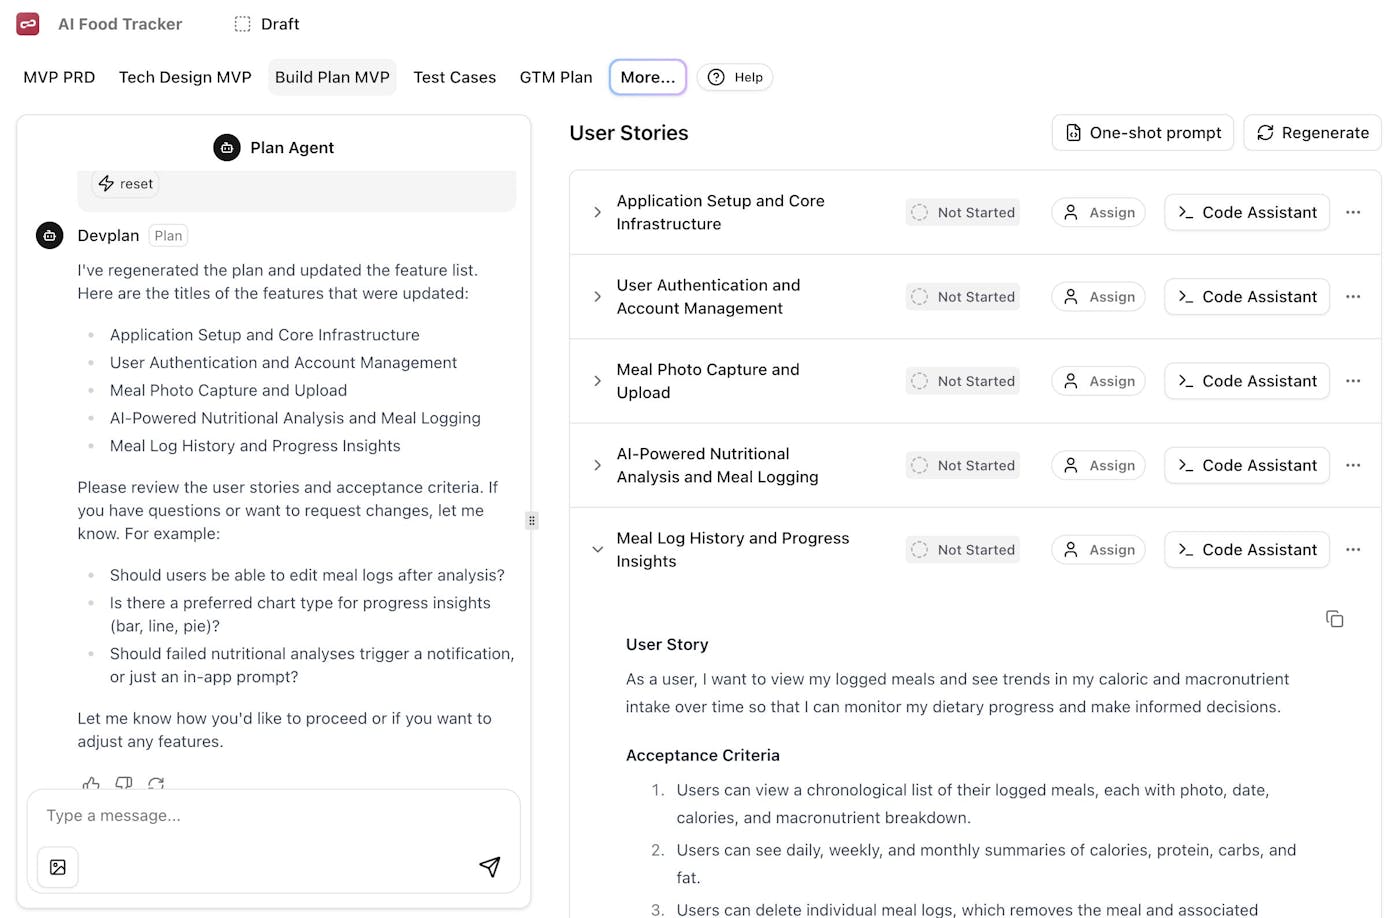This screenshot has height=918, width=1400.
Task: Click the Plan Agent bot icon
Action: [x=227, y=147]
